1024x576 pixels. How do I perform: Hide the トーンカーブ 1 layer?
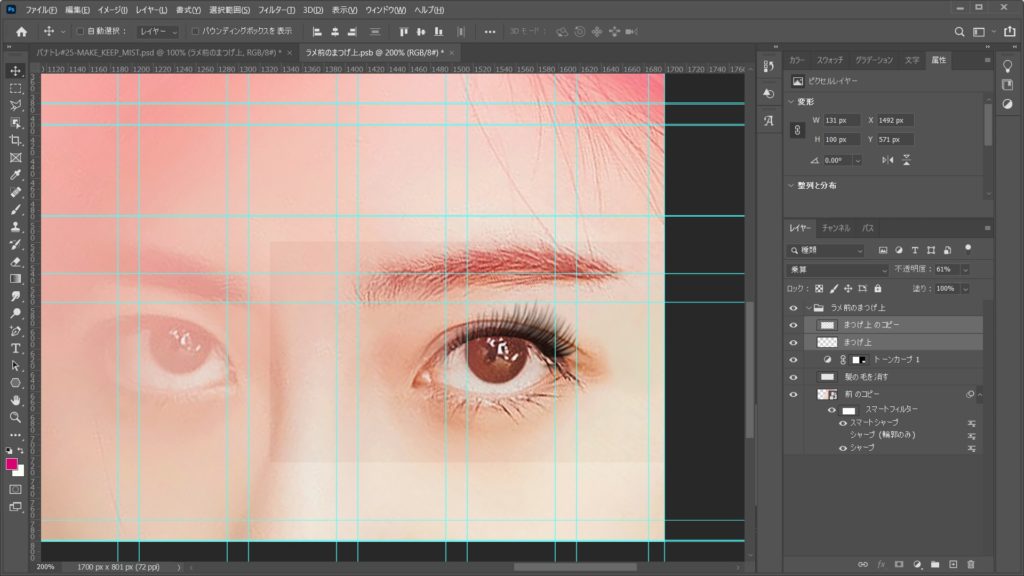coord(793,360)
